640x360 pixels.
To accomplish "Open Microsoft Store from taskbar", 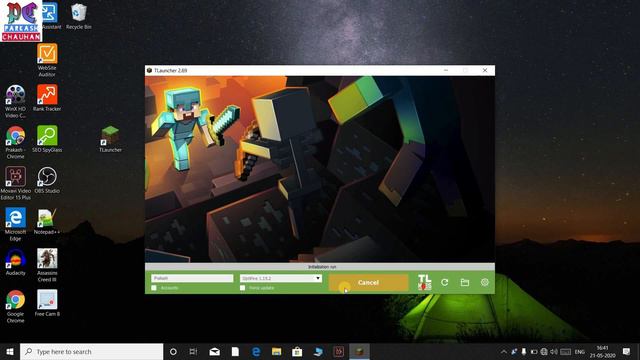I will tap(297, 351).
